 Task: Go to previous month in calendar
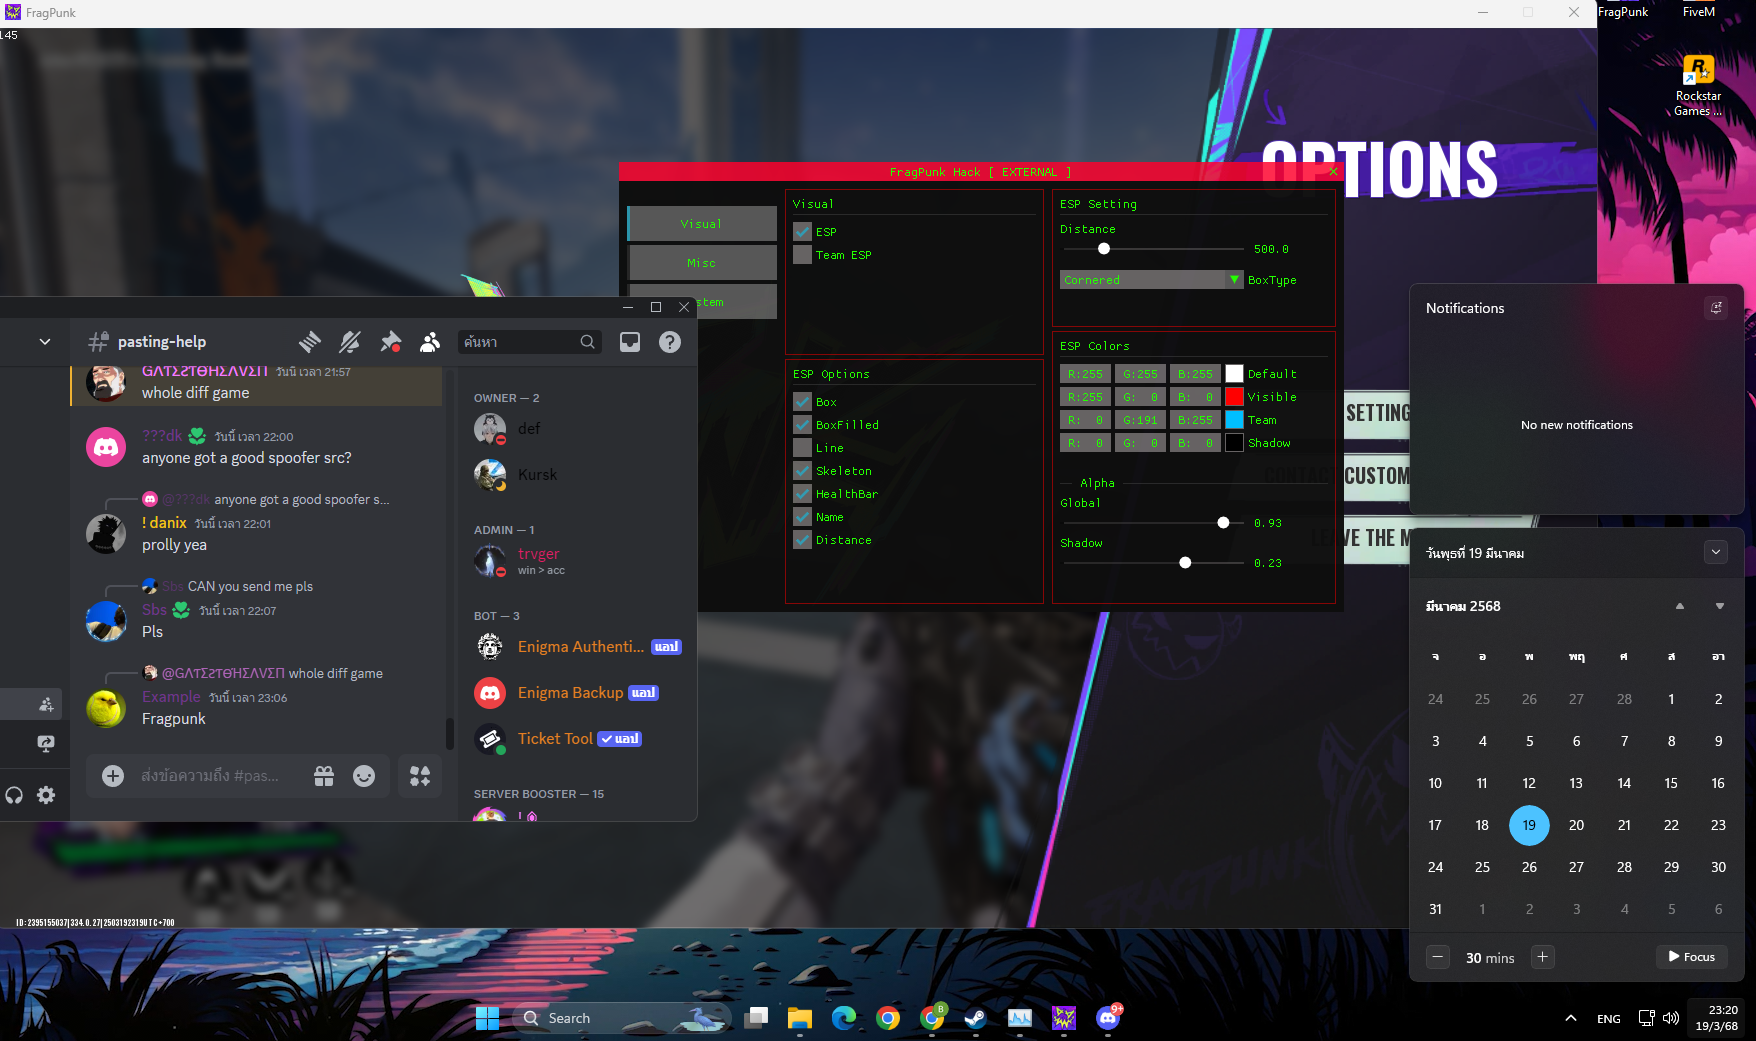(1680, 606)
